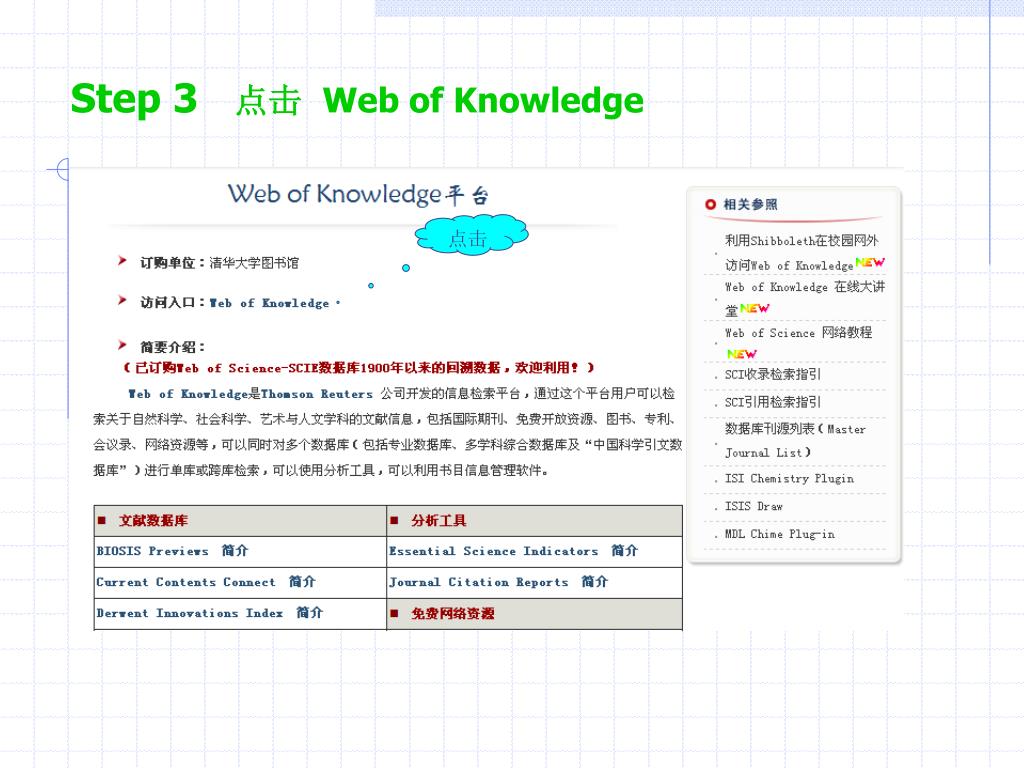Image resolution: width=1024 pixels, height=768 pixels.
Task: Open Essential Science Indicators link
Action: point(494,551)
